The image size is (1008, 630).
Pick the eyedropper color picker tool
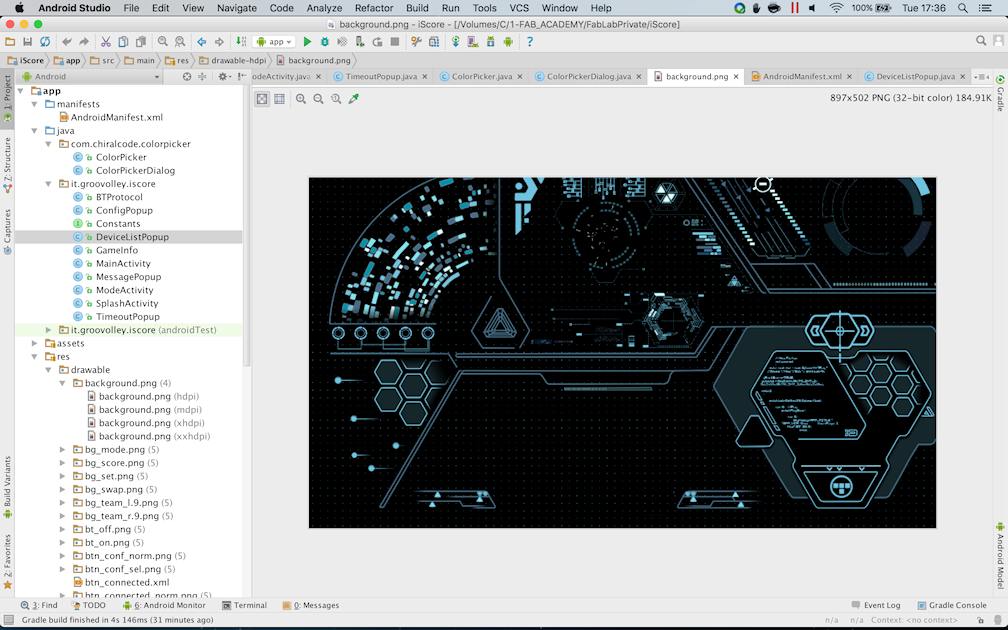click(354, 99)
